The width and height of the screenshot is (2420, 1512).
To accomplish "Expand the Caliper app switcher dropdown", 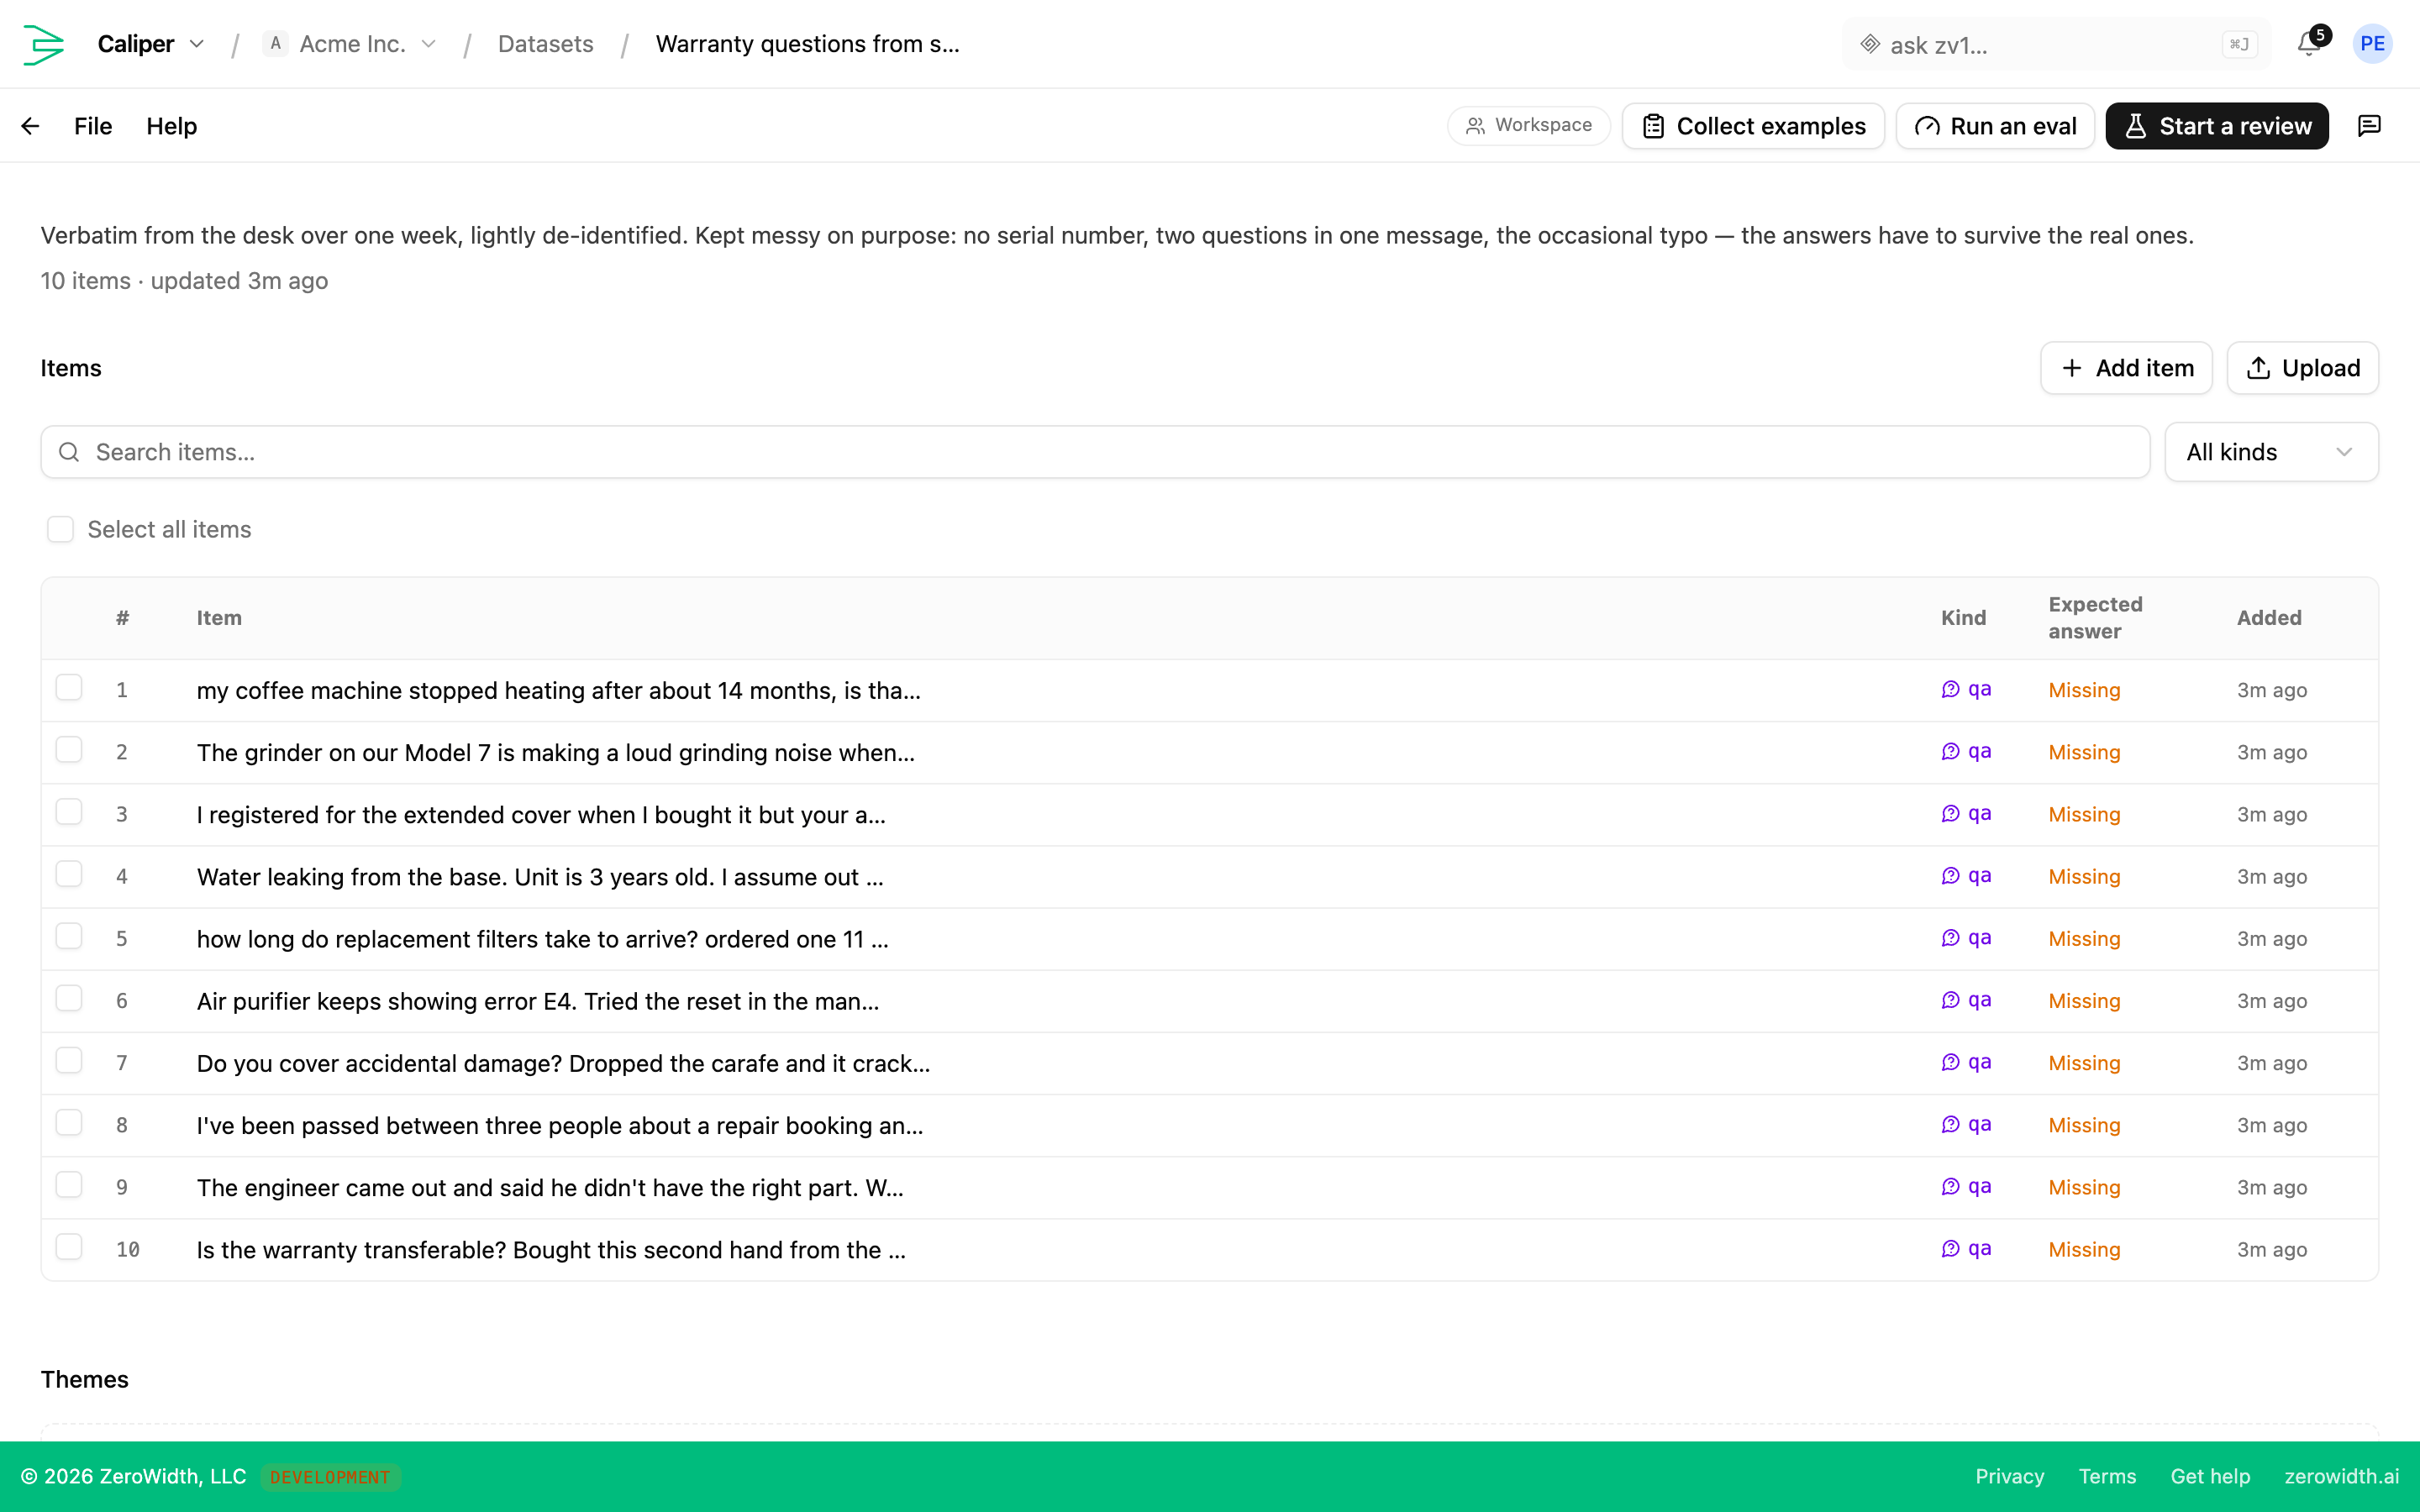I will 197,44.
